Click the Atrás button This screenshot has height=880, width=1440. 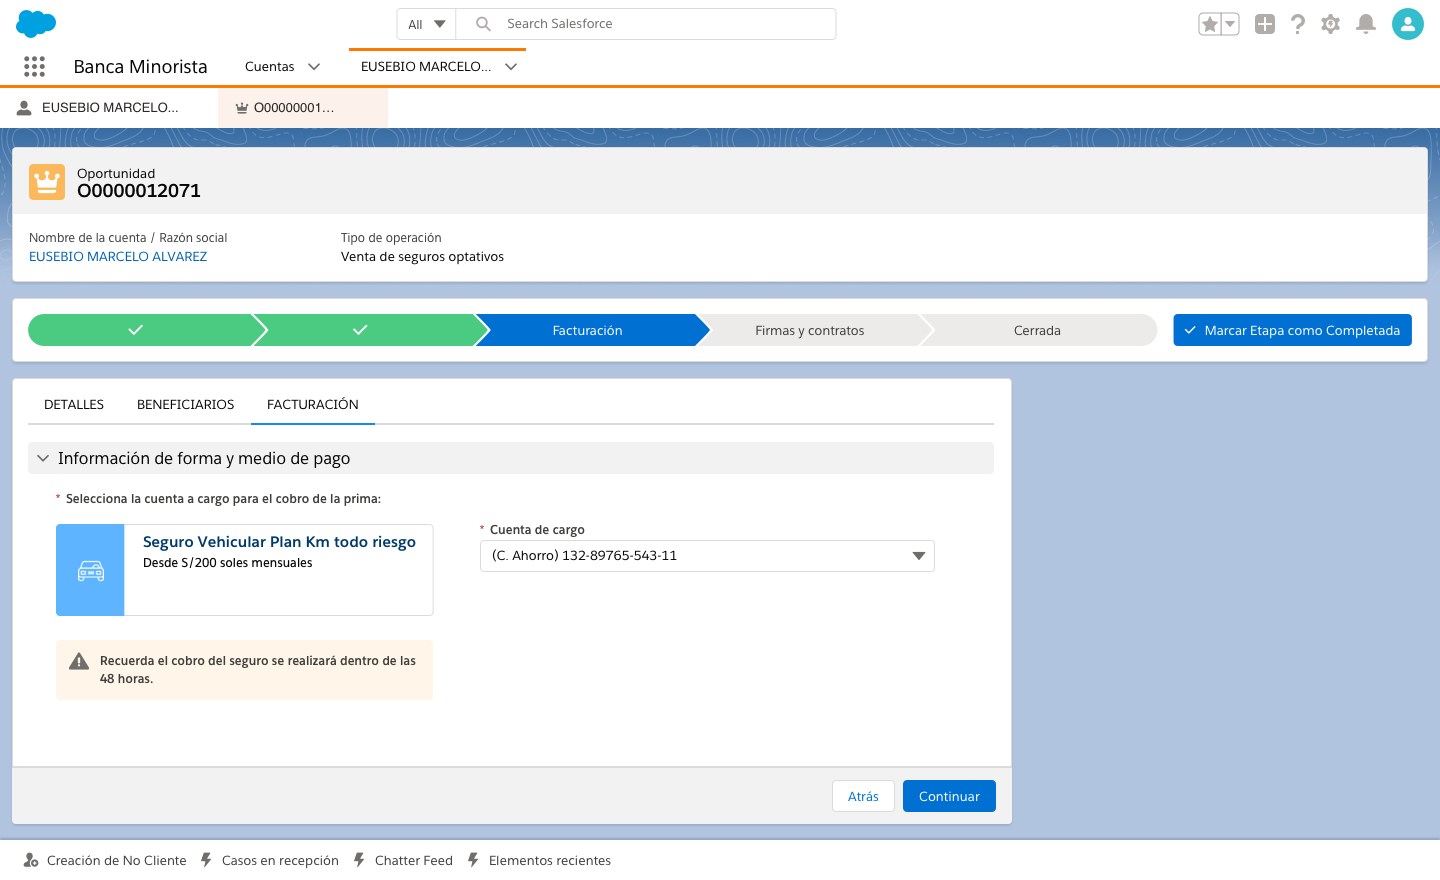(863, 796)
